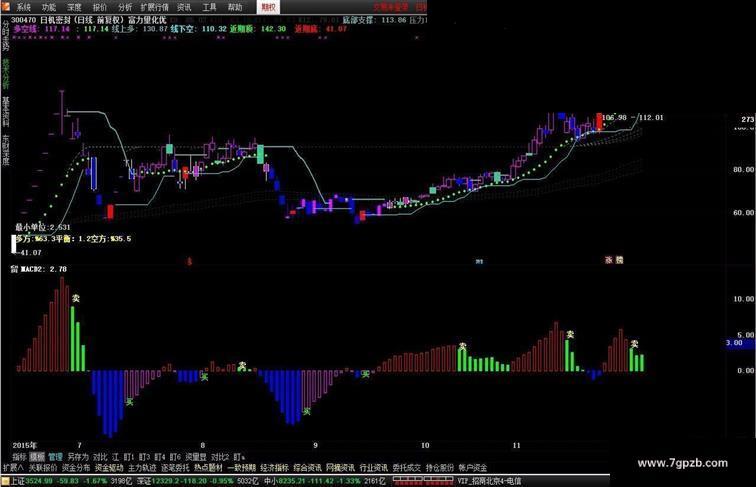Click the VIP_招商北京4-电信 server label
The width and height of the screenshot is (756, 487).
(489, 481)
